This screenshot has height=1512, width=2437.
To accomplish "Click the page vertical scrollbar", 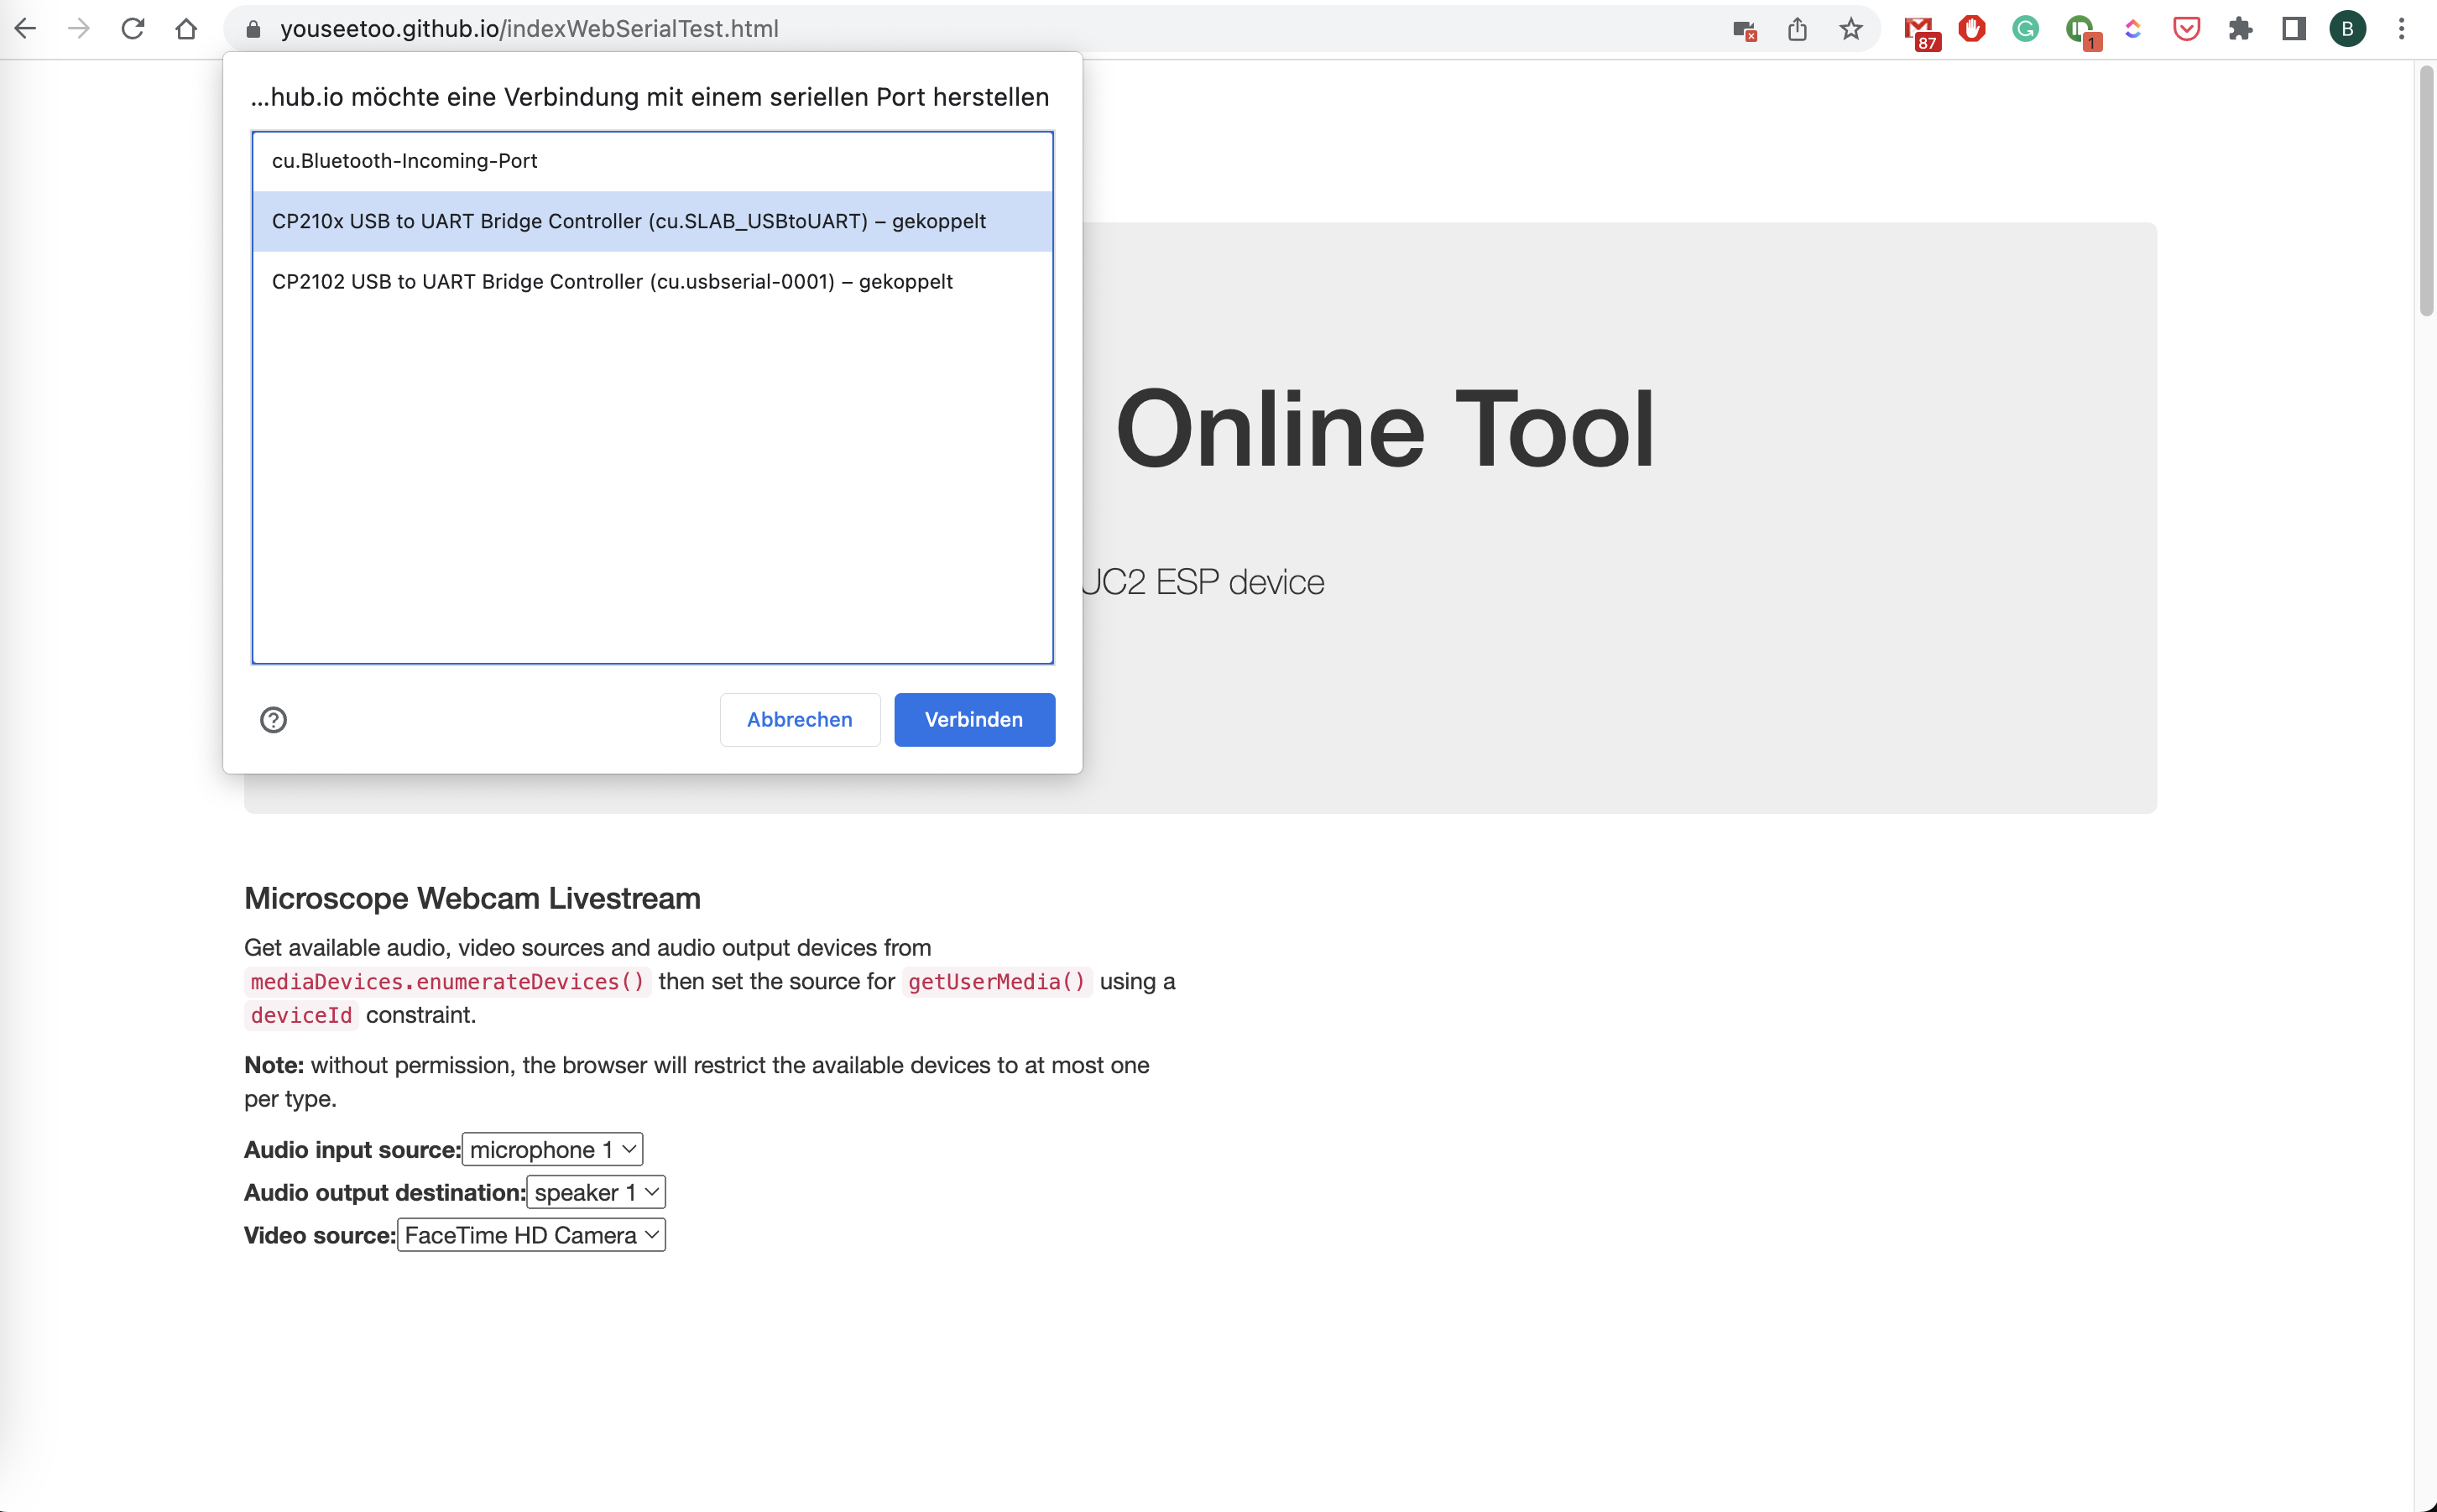I will point(2425,190).
